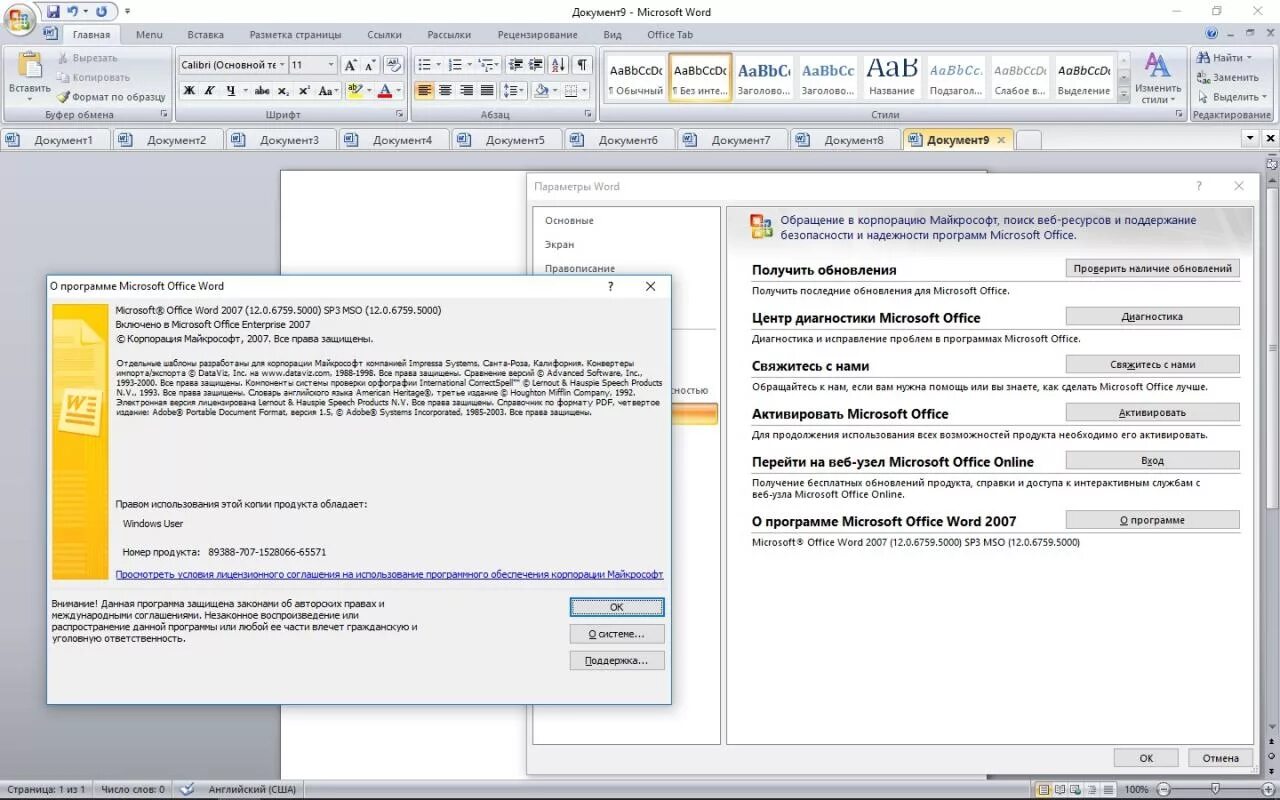Open the font size dropdown
Screen dimensions: 1280x800
click(331, 65)
